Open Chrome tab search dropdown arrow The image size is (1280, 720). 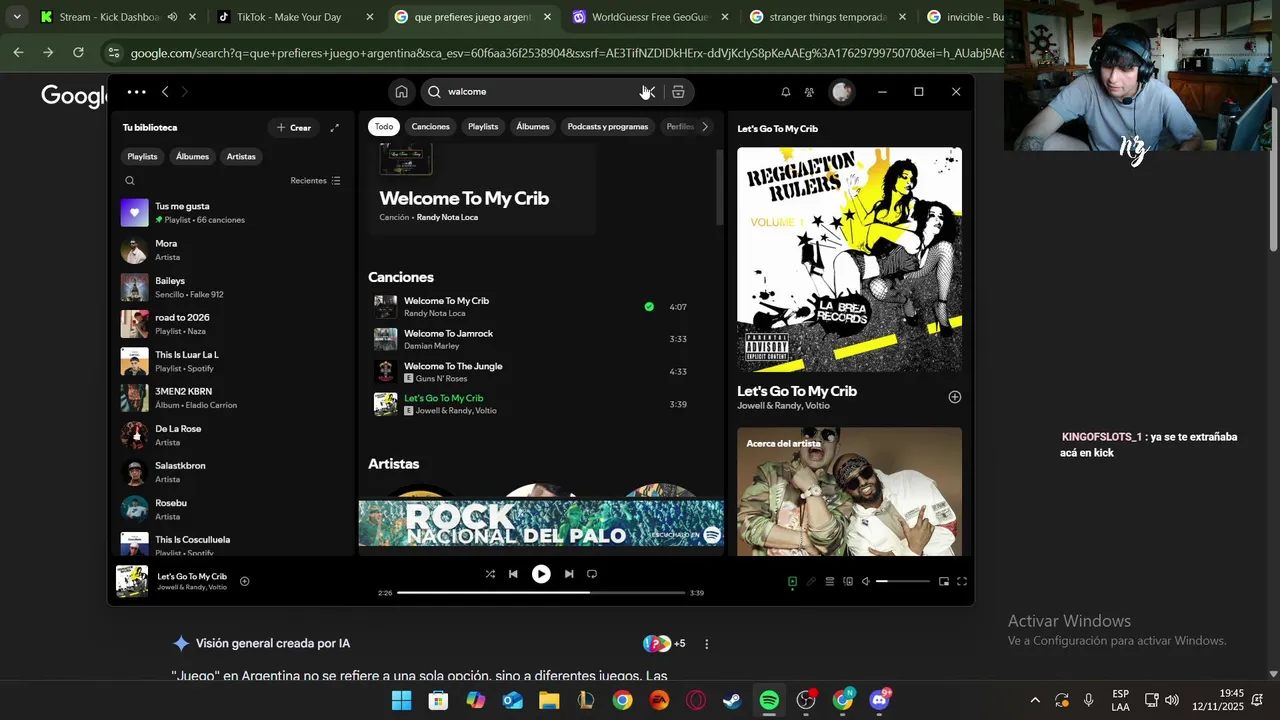pos(17,17)
